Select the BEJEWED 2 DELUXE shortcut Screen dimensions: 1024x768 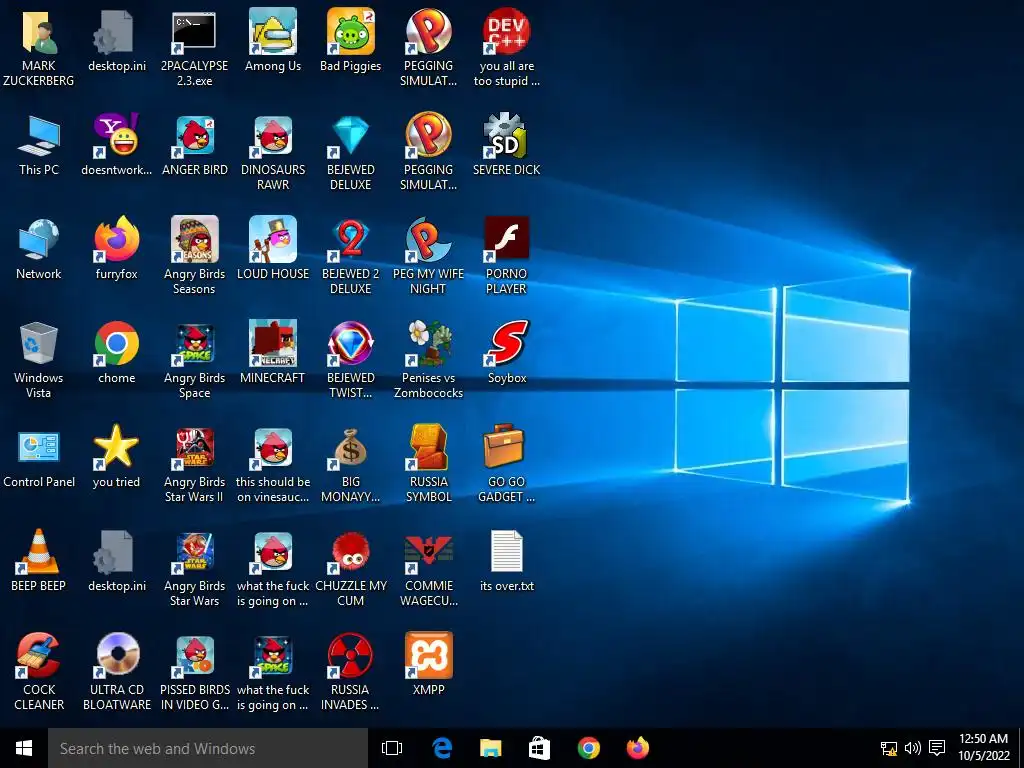(x=351, y=239)
